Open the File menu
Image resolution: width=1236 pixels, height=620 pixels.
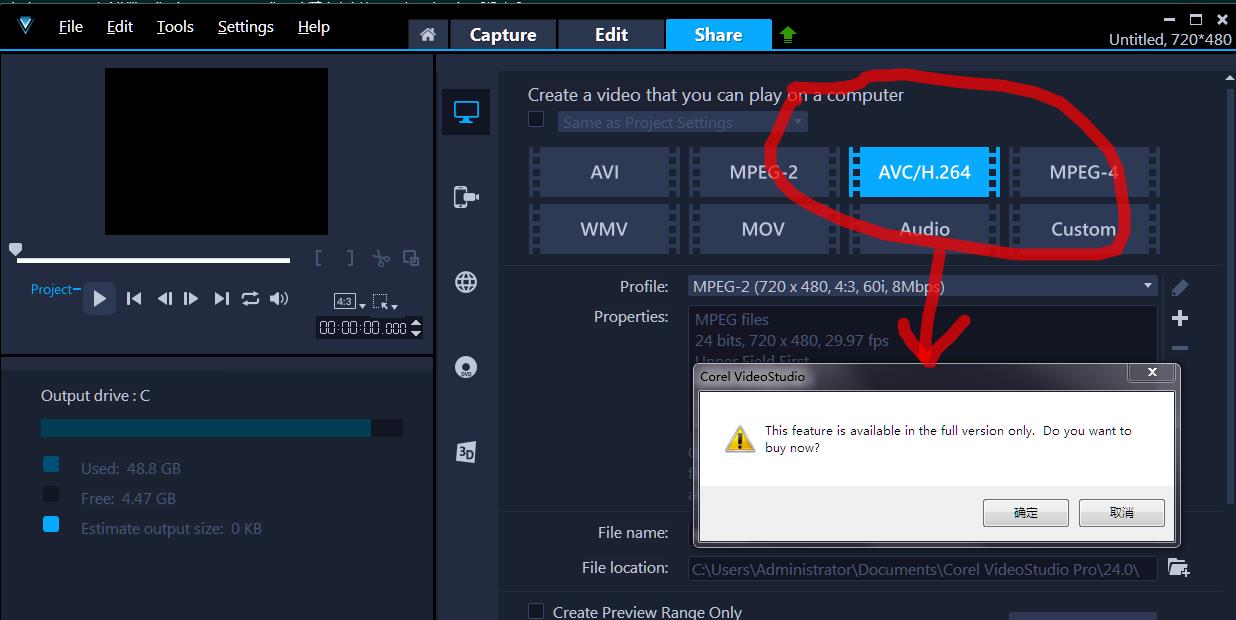[x=71, y=26]
